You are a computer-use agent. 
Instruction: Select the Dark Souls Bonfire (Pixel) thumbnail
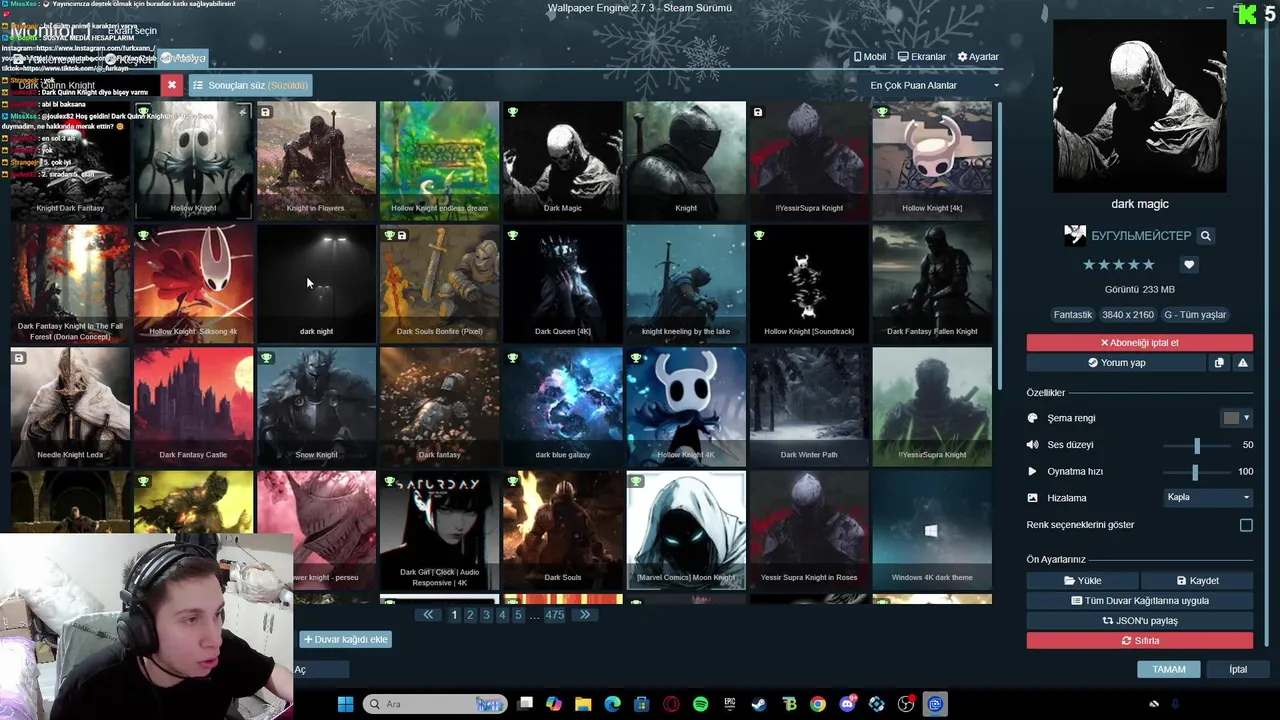(x=439, y=283)
